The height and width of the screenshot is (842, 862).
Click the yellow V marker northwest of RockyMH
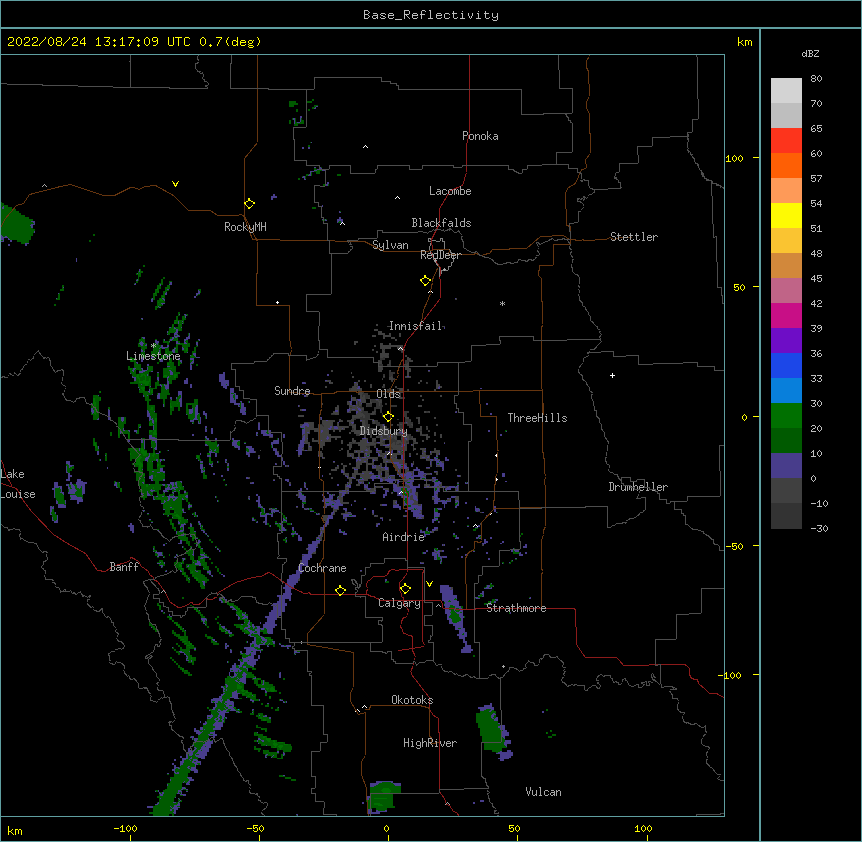pyautogui.click(x=175, y=184)
